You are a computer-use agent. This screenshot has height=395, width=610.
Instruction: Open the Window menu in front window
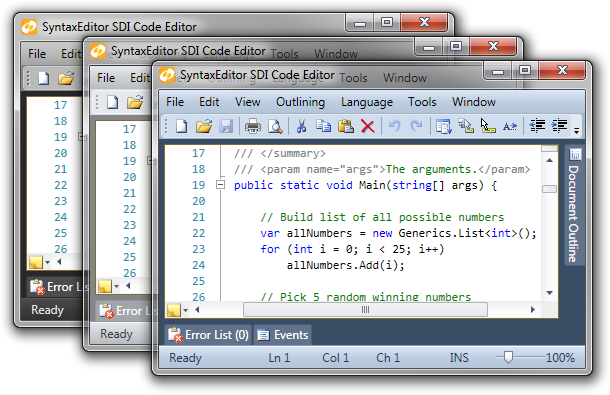coord(474,102)
